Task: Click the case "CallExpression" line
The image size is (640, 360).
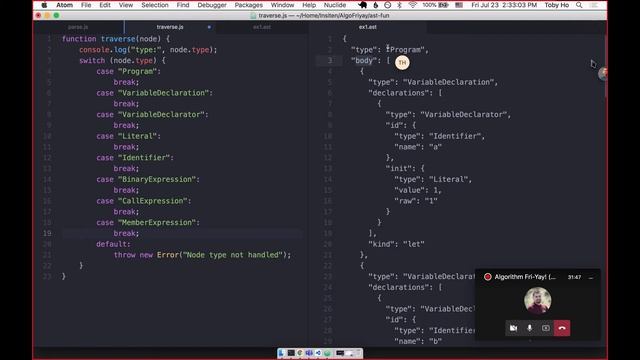Action: 144,201
